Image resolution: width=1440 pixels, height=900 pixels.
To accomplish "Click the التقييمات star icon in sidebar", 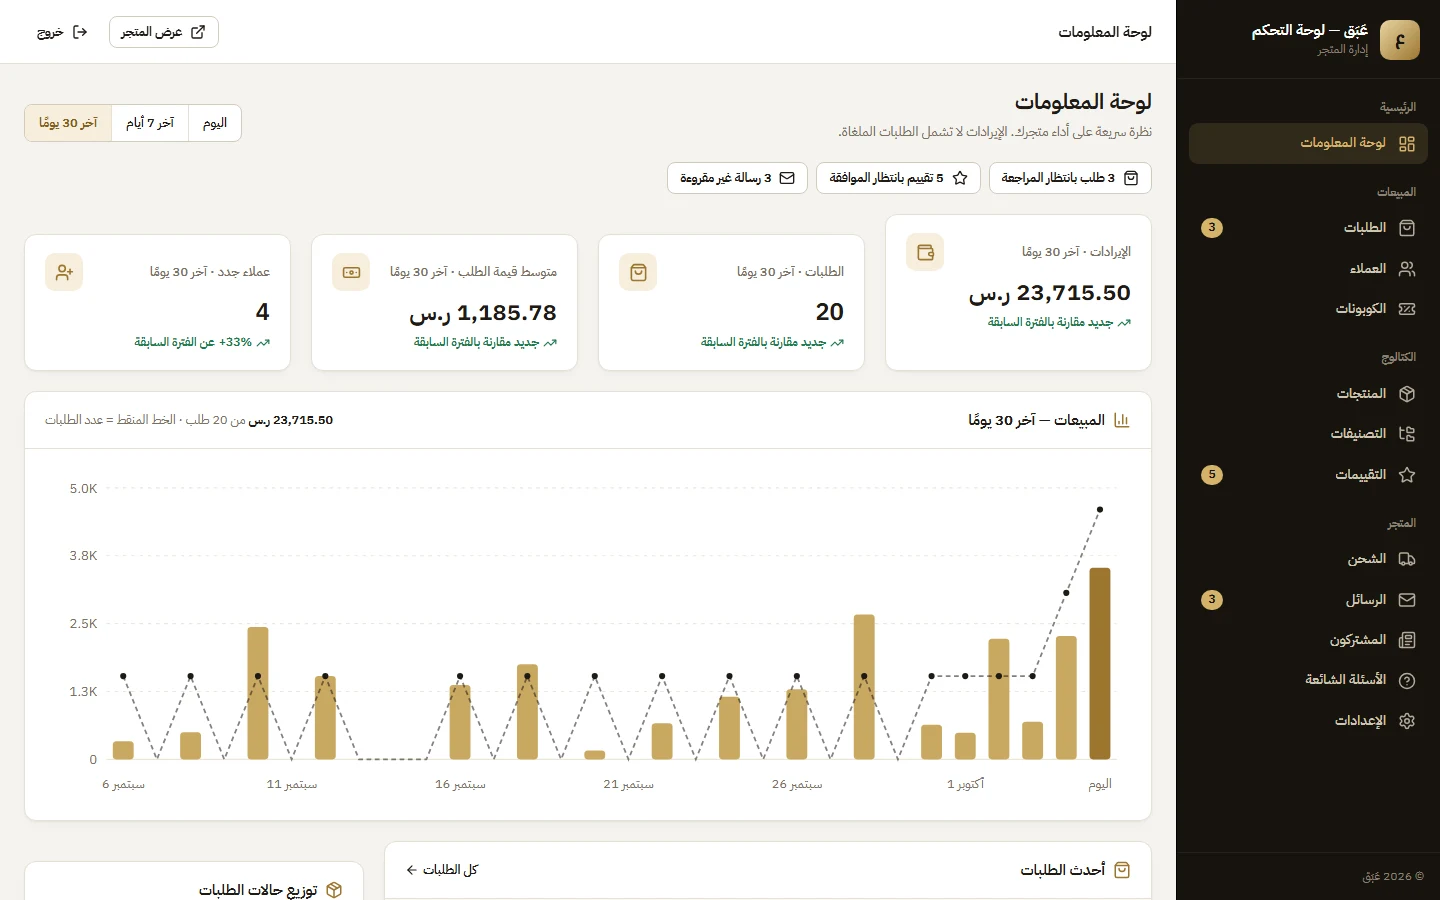I will 1407,475.
